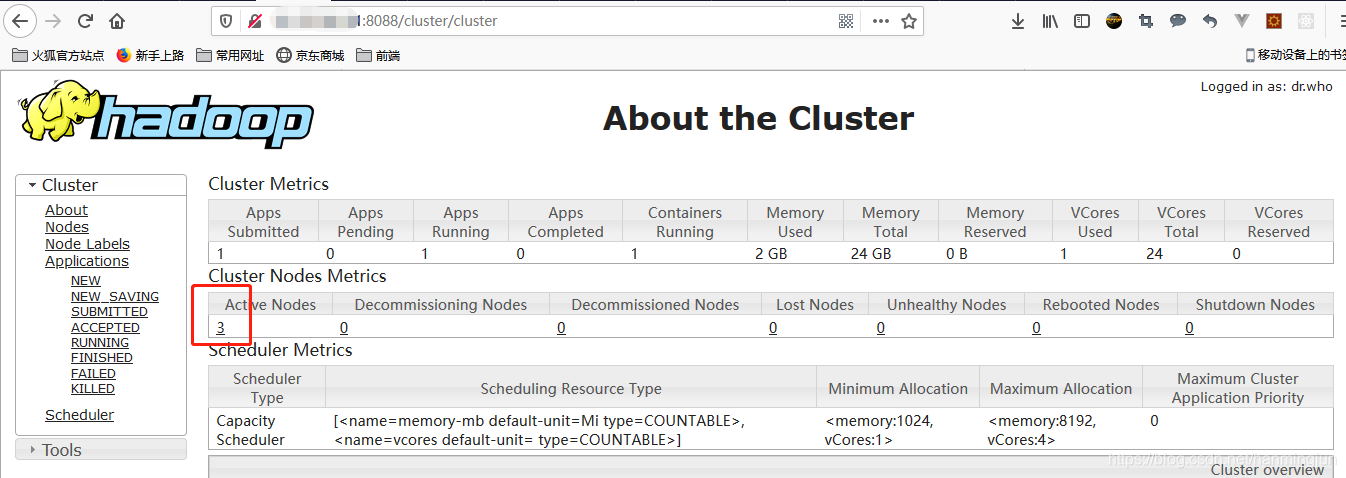Click the gray V-shaped extension icon
This screenshot has height=478, width=1346.
[x=1242, y=21]
